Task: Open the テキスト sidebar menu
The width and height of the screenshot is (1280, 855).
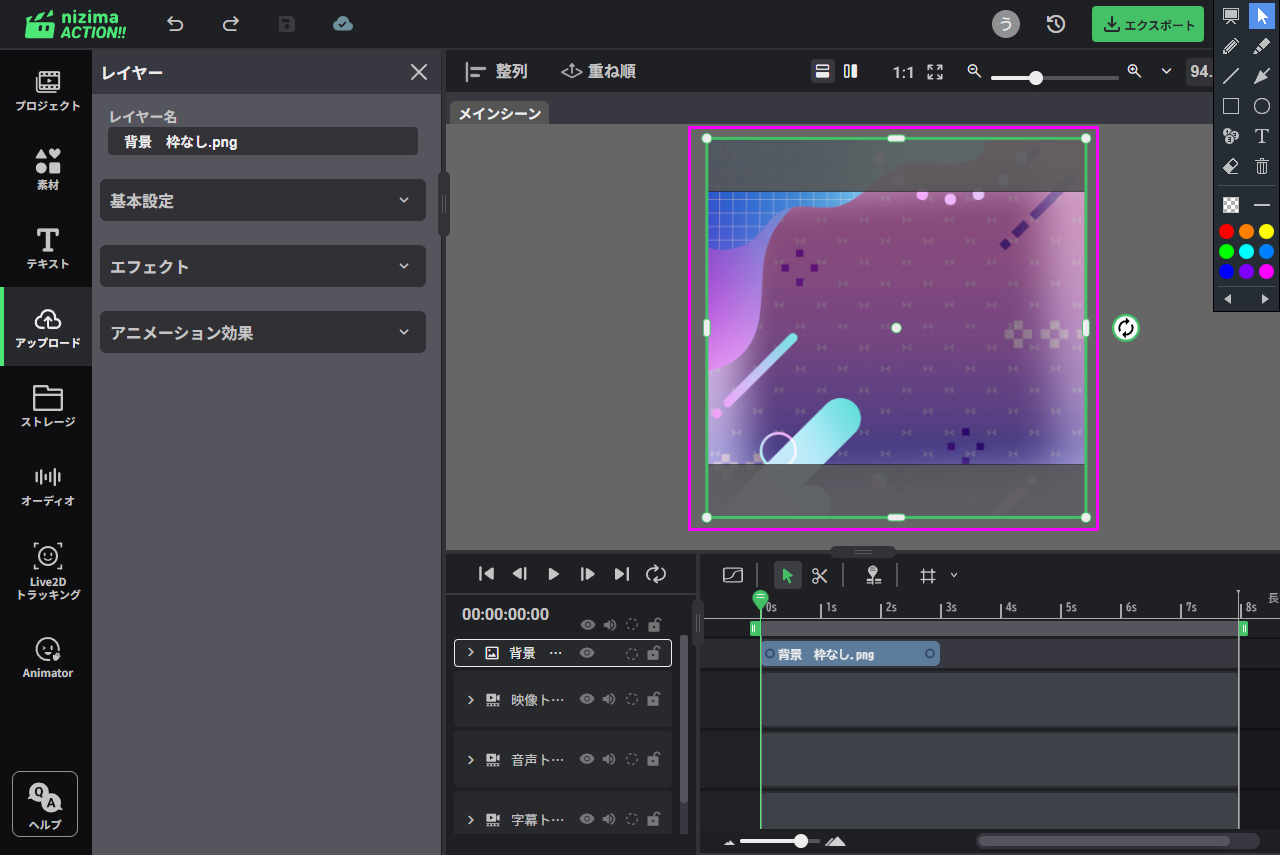Action: (47, 249)
